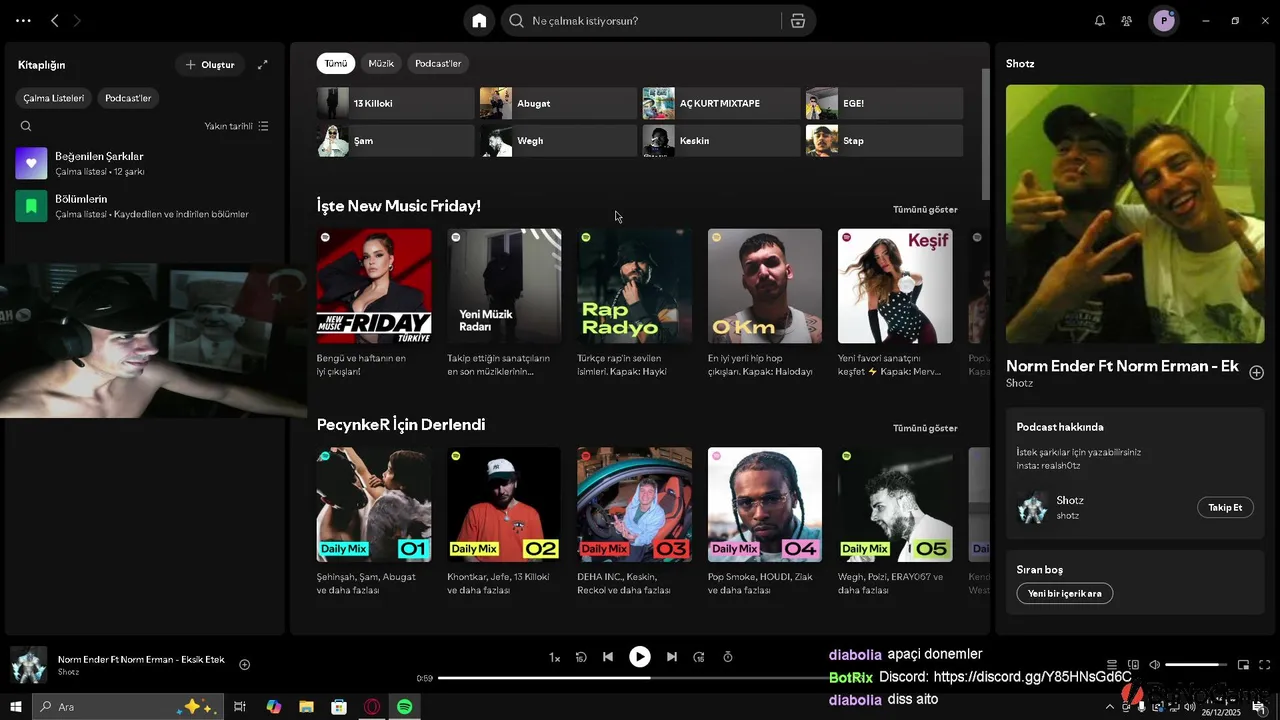
Task: Open Wegh shortcut
Action: pyautogui.click(x=558, y=141)
